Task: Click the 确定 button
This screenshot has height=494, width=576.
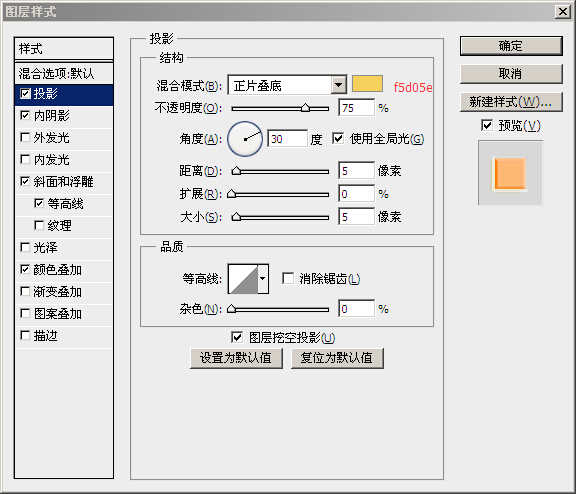Action: pyautogui.click(x=511, y=46)
